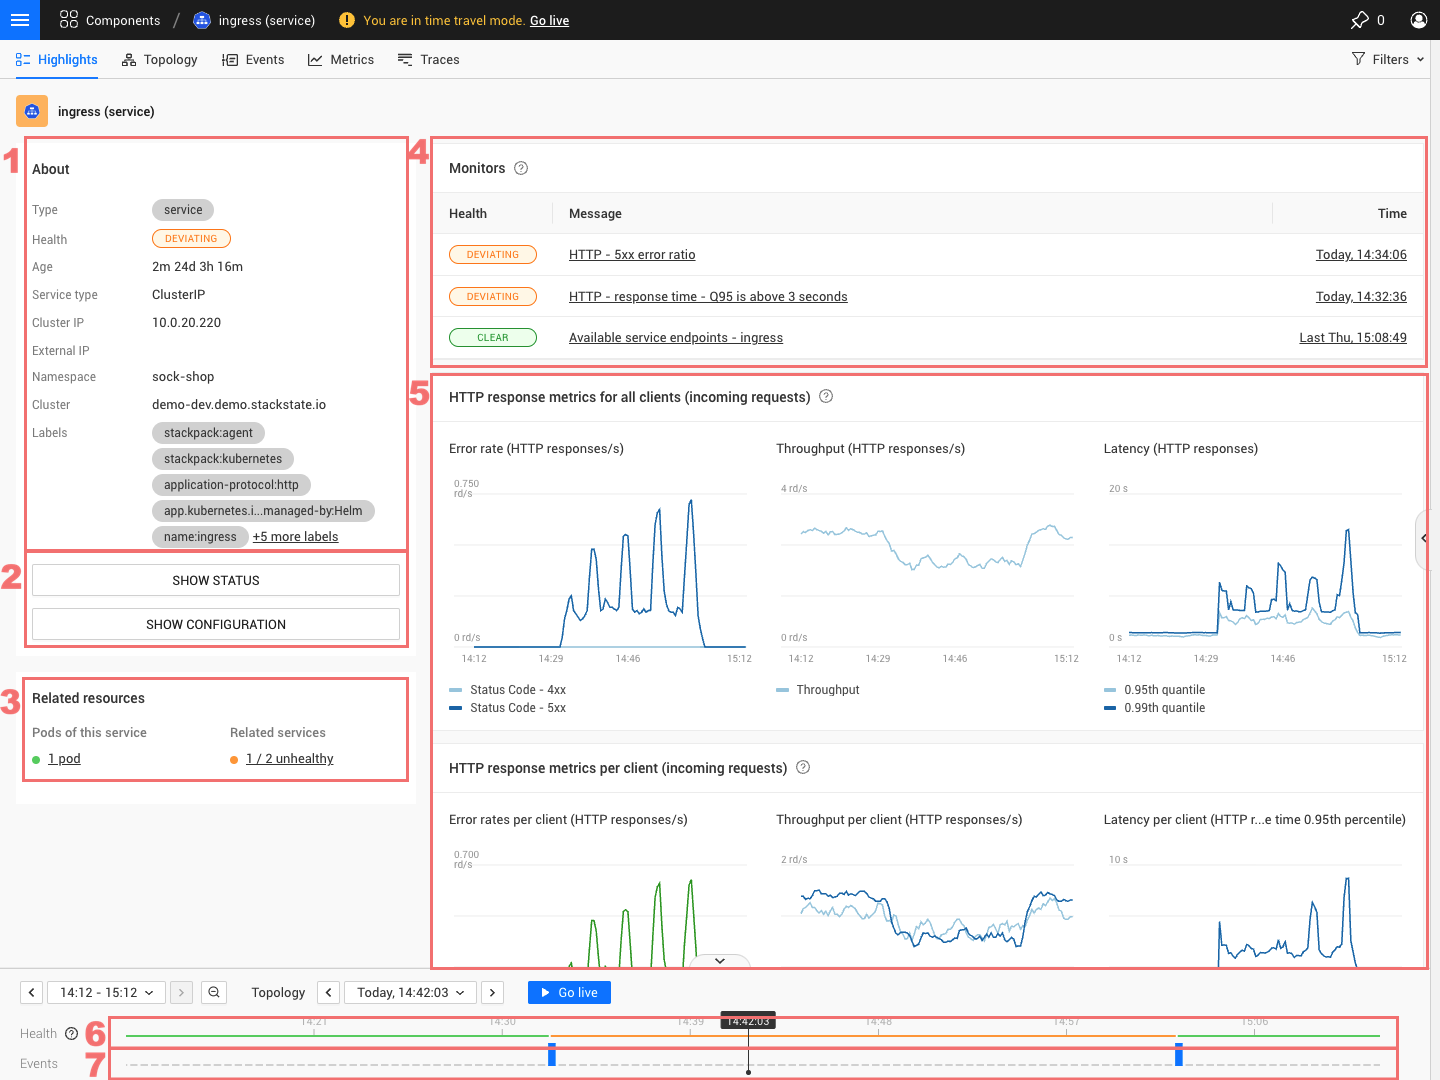Open the Filters dropdown
This screenshot has width=1440, height=1080.
(x=1388, y=59)
